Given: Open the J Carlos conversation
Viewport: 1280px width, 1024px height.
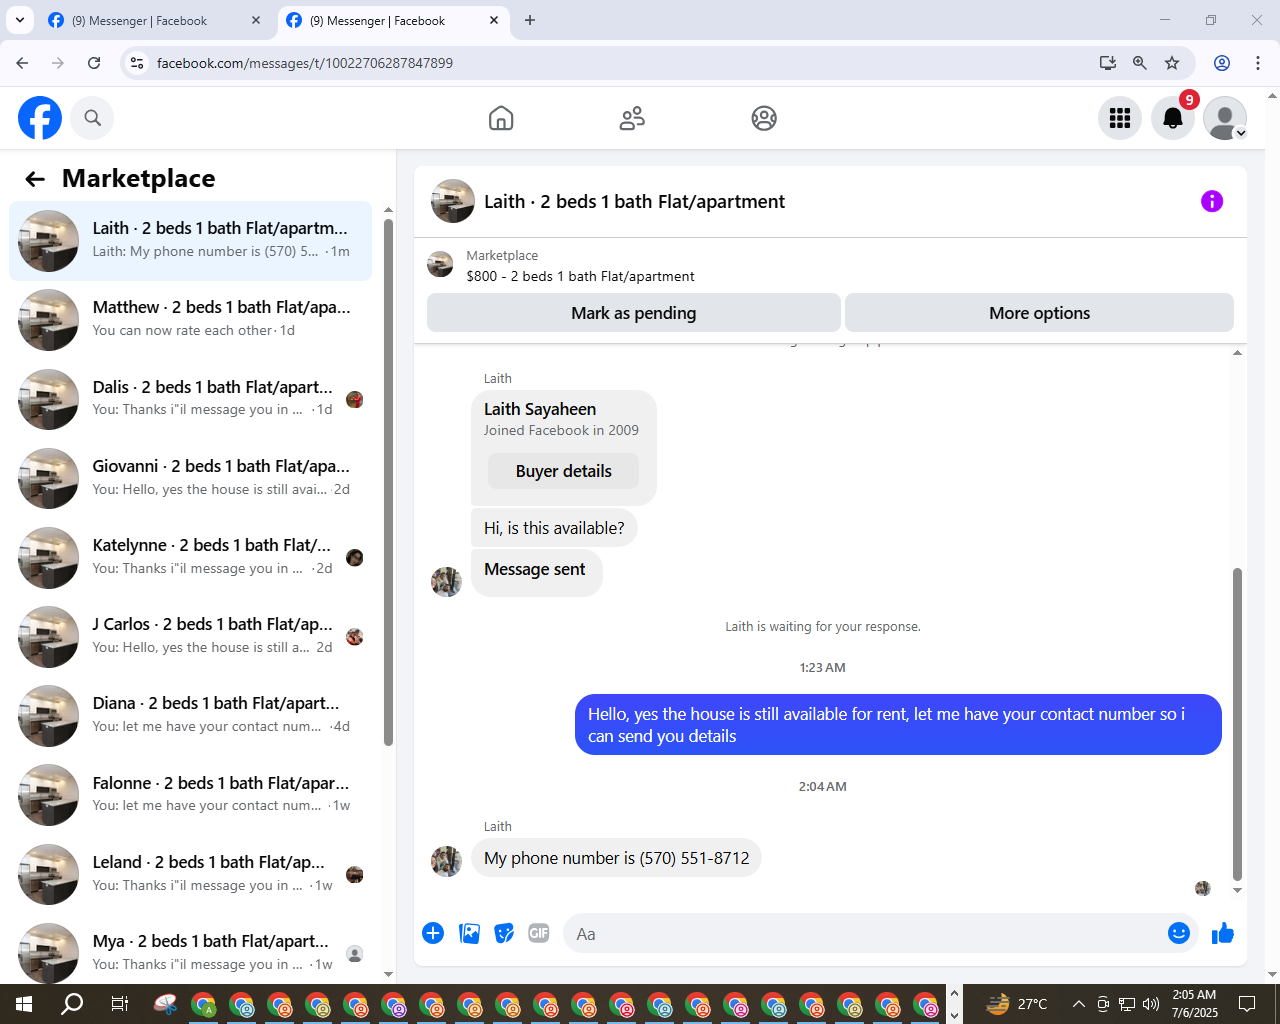Looking at the screenshot, I should 190,637.
